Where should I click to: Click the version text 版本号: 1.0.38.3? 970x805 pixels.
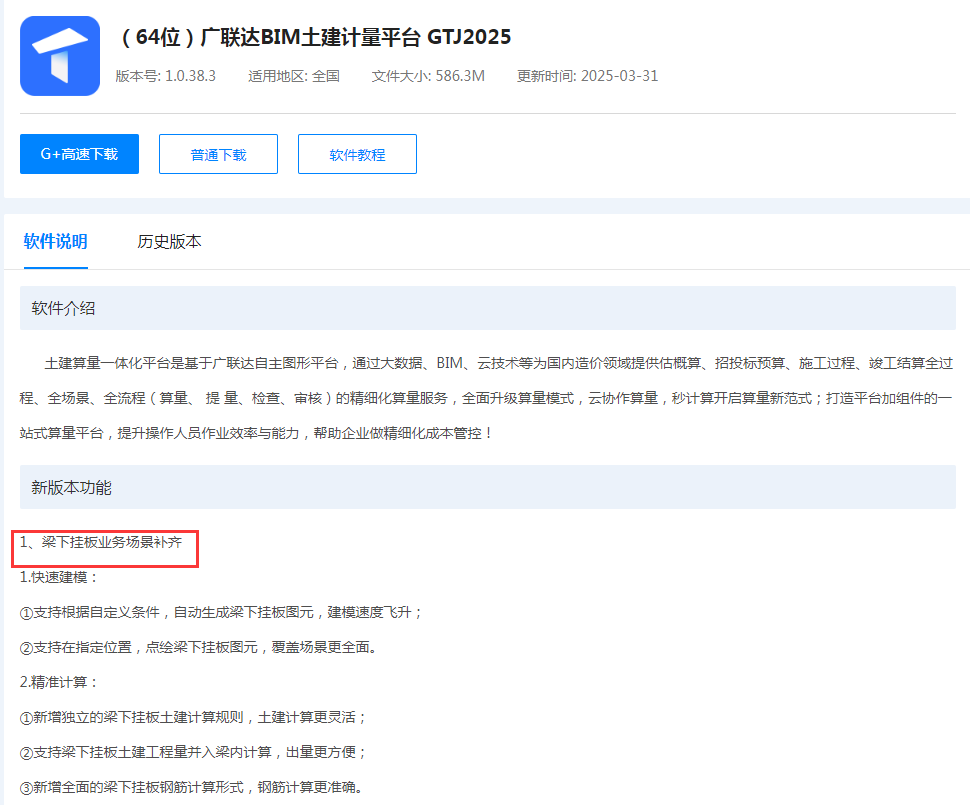click(166, 76)
